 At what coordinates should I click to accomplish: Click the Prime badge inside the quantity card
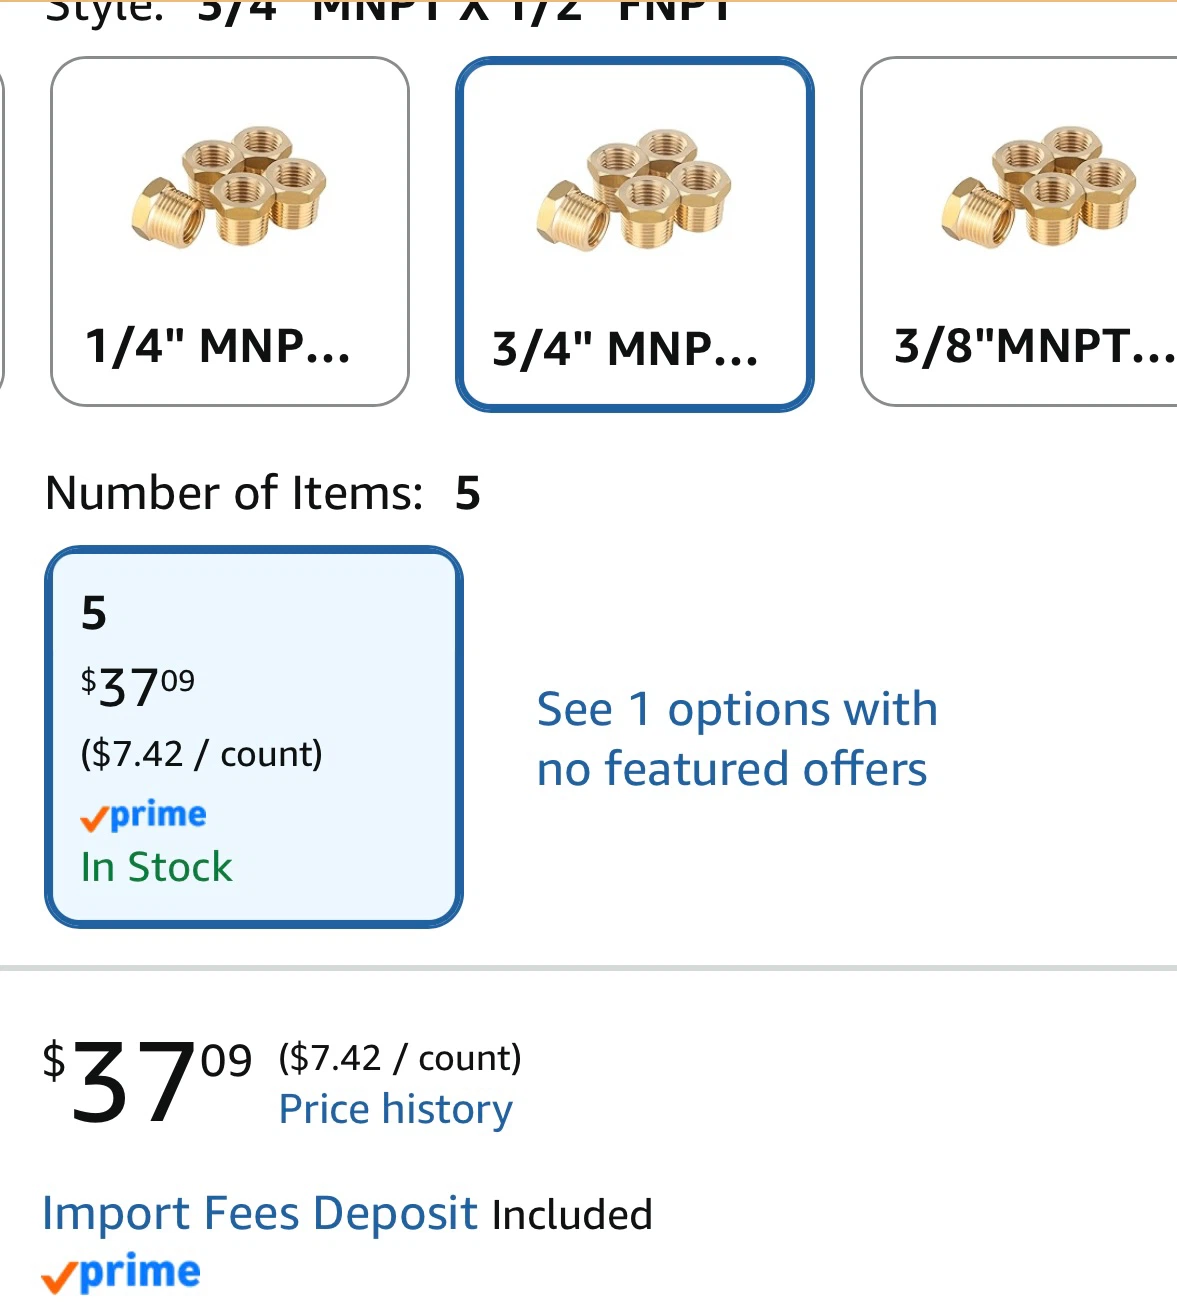click(x=143, y=815)
